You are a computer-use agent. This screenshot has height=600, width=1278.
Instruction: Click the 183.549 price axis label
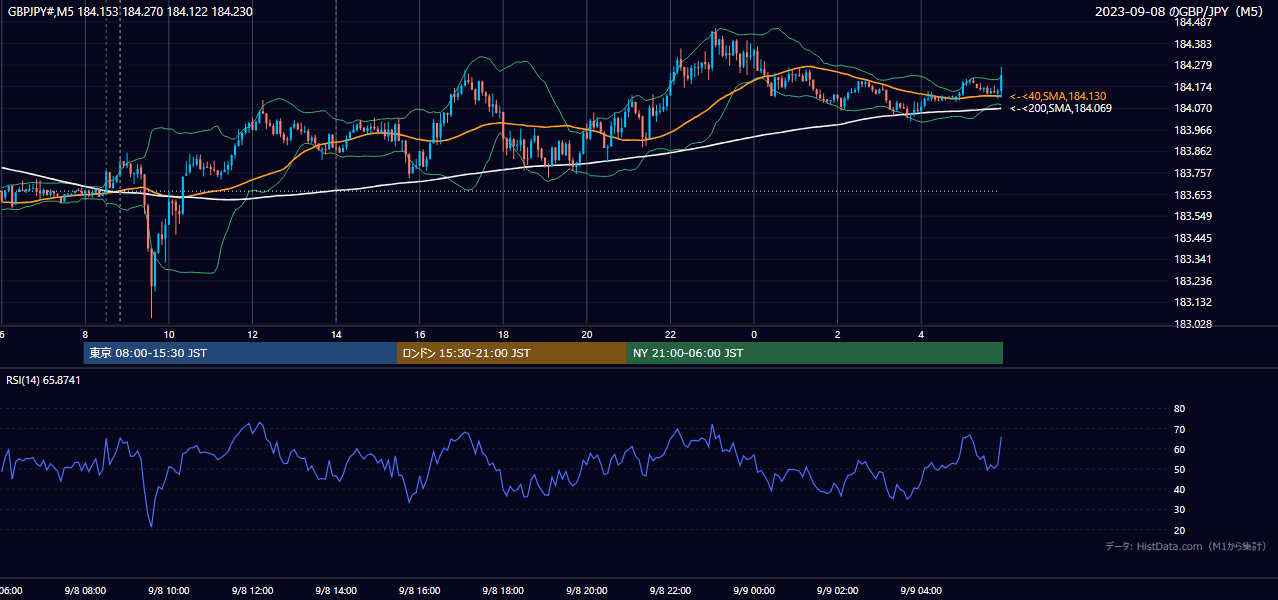coord(1193,216)
